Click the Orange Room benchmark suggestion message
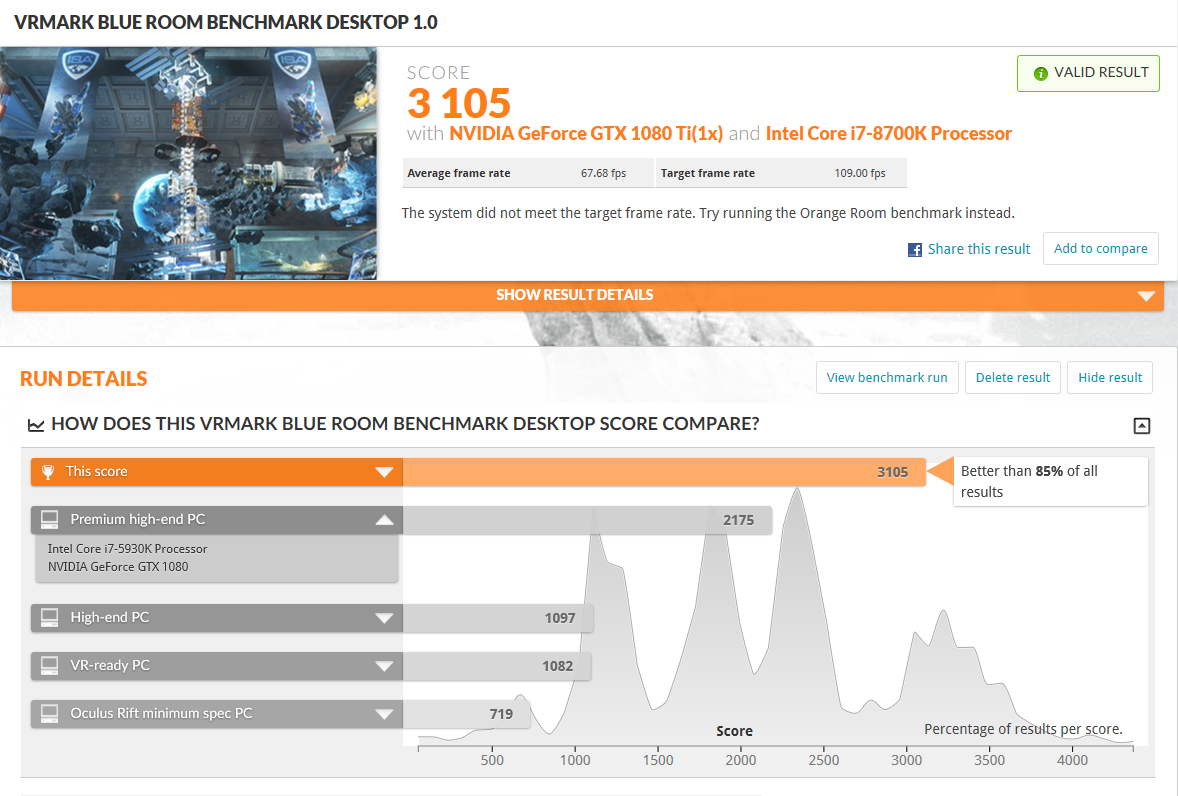 708,213
